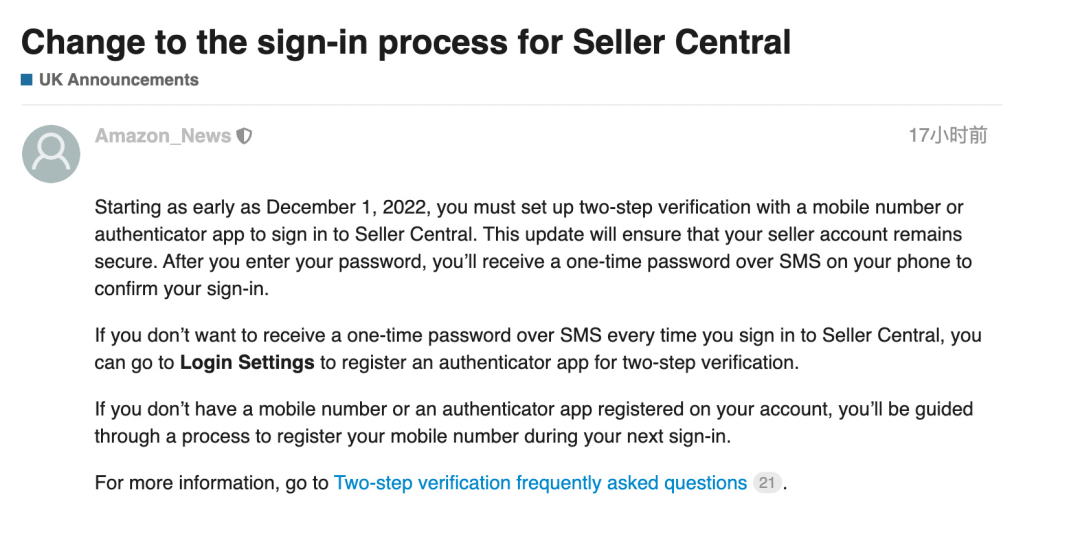This screenshot has height=554, width=1080.
Task: Click the moderator shield icon beside Amazon_News
Action: click(244, 136)
